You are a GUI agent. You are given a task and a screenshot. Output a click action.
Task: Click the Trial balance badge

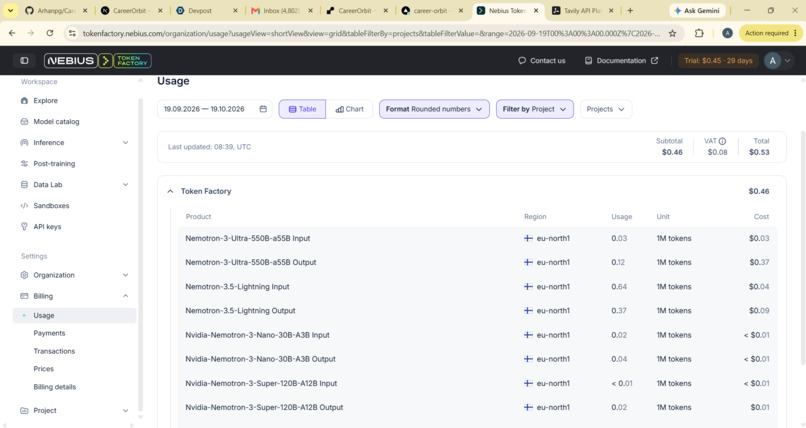coord(718,61)
